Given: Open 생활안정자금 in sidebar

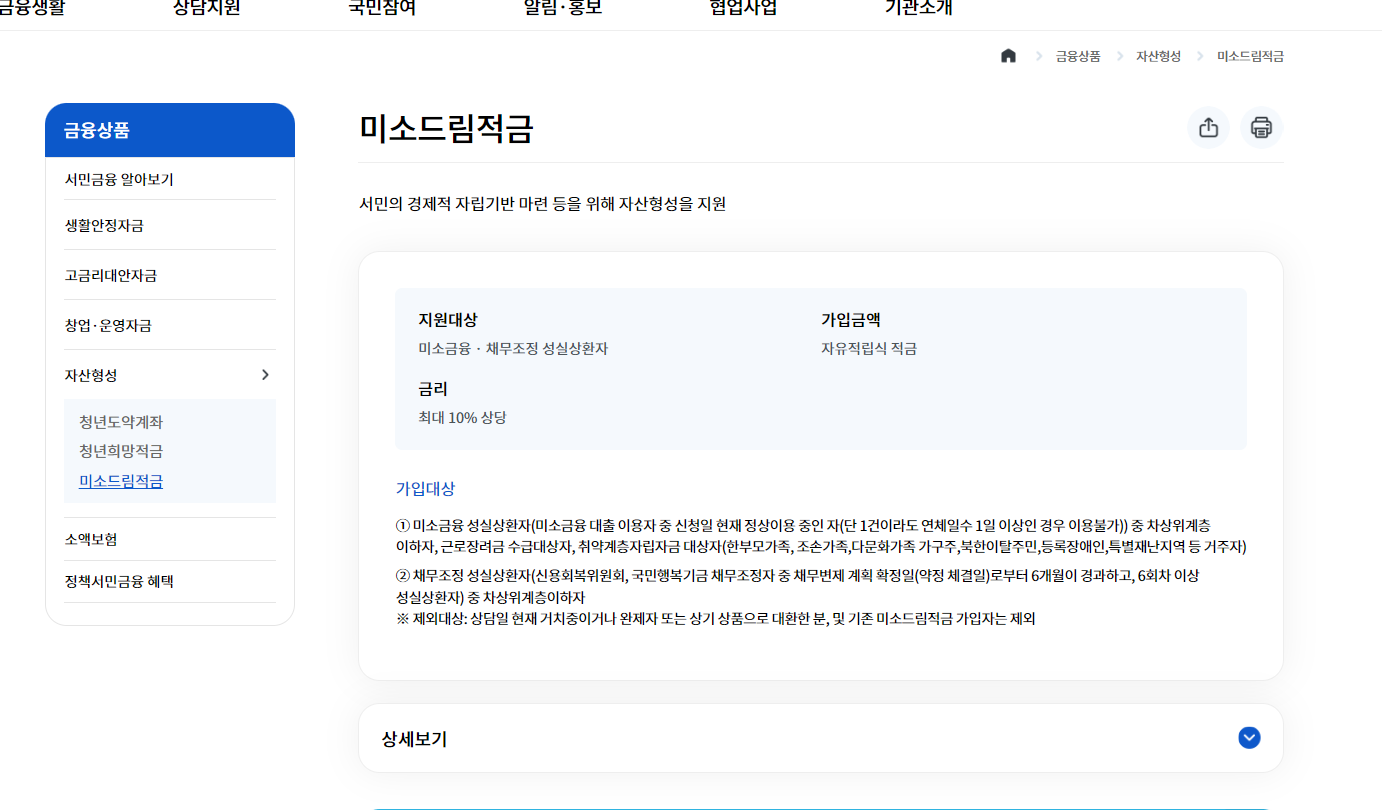Looking at the screenshot, I should tap(104, 226).
